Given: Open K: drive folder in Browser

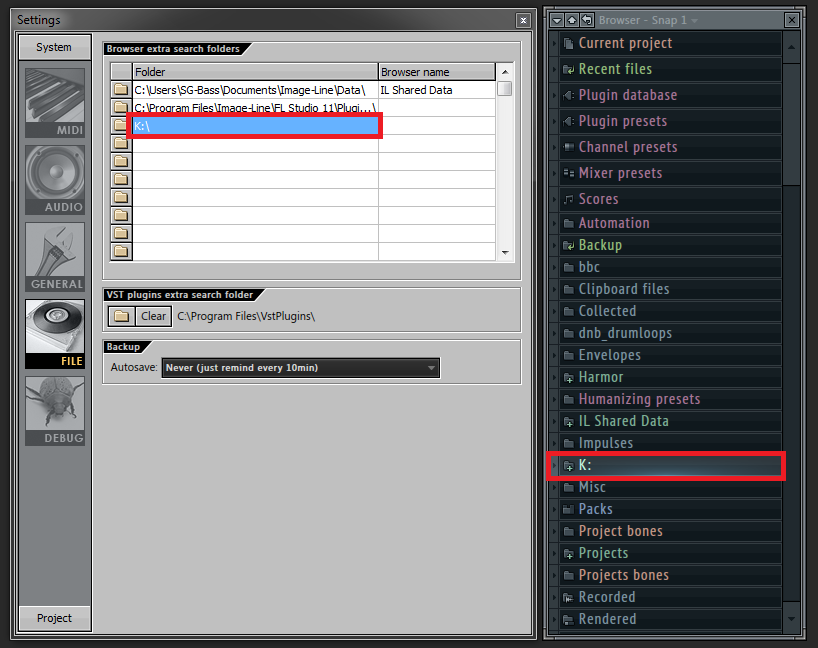Looking at the screenshot, I should [x=670, y=465].
